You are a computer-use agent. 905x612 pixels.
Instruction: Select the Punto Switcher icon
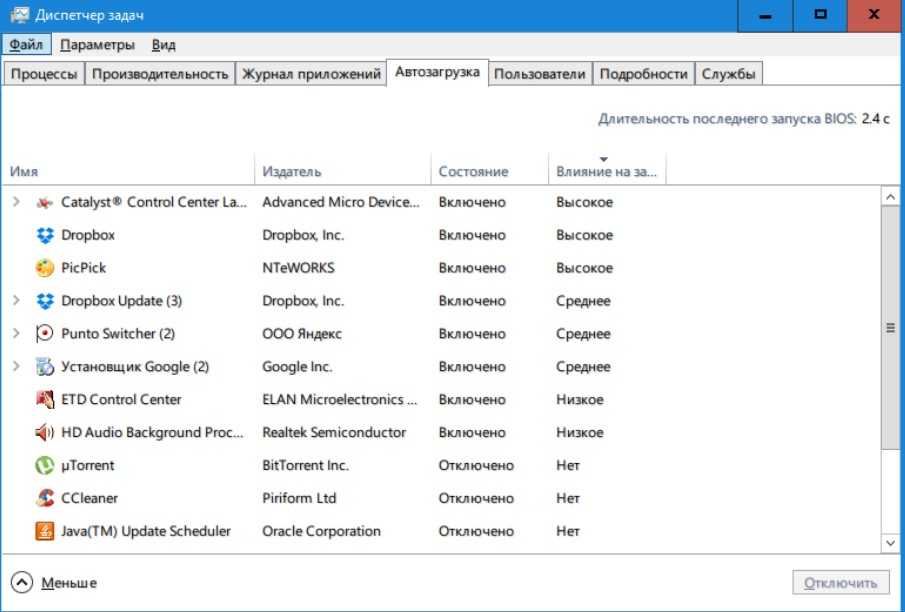click(x=45, y=333)
